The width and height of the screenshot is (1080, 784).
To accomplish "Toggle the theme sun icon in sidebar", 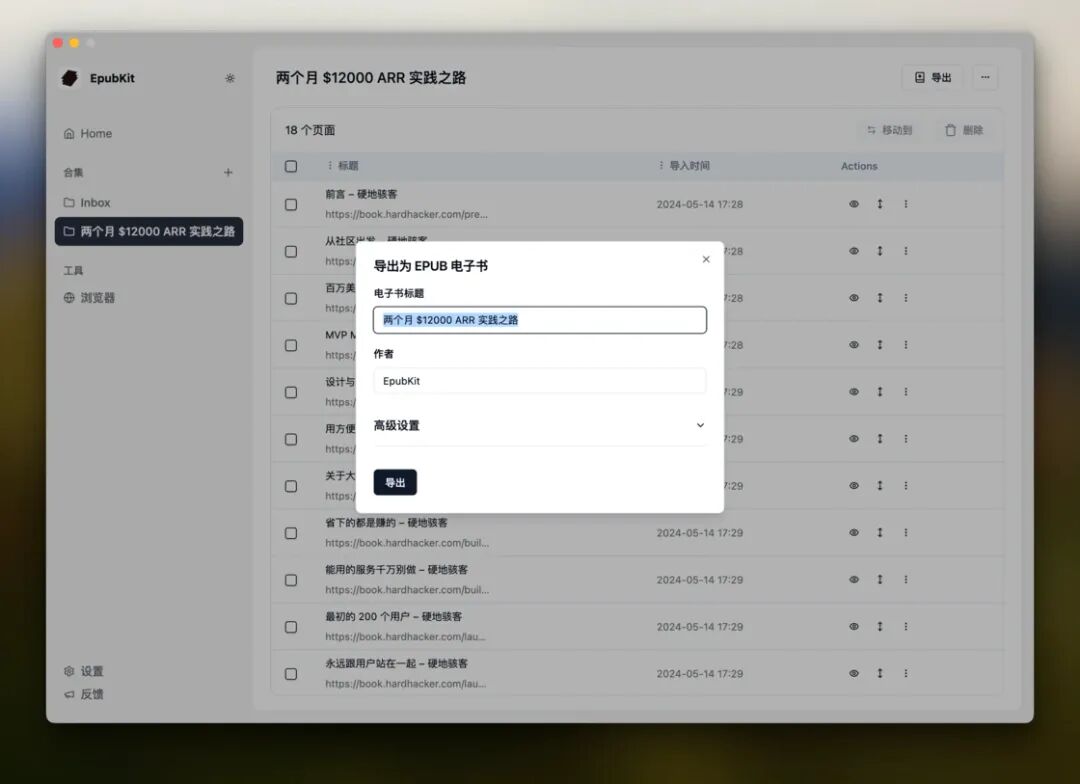I will click(230, 78).
